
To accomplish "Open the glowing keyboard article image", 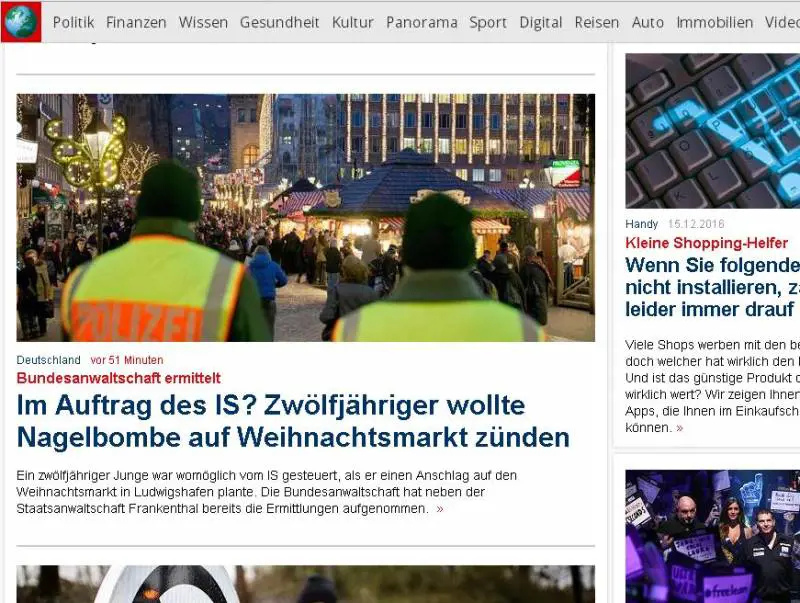I will click(712, 130).
